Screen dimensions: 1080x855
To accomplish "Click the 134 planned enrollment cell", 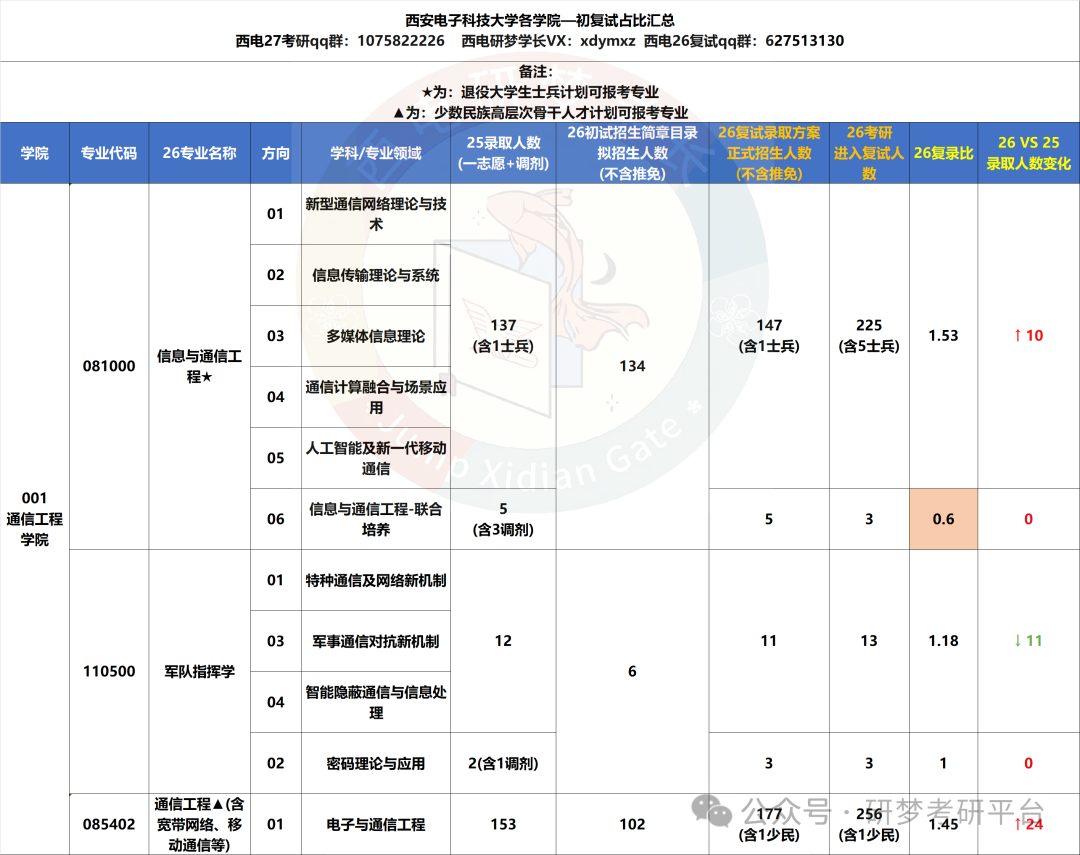I will pos(632,366).
